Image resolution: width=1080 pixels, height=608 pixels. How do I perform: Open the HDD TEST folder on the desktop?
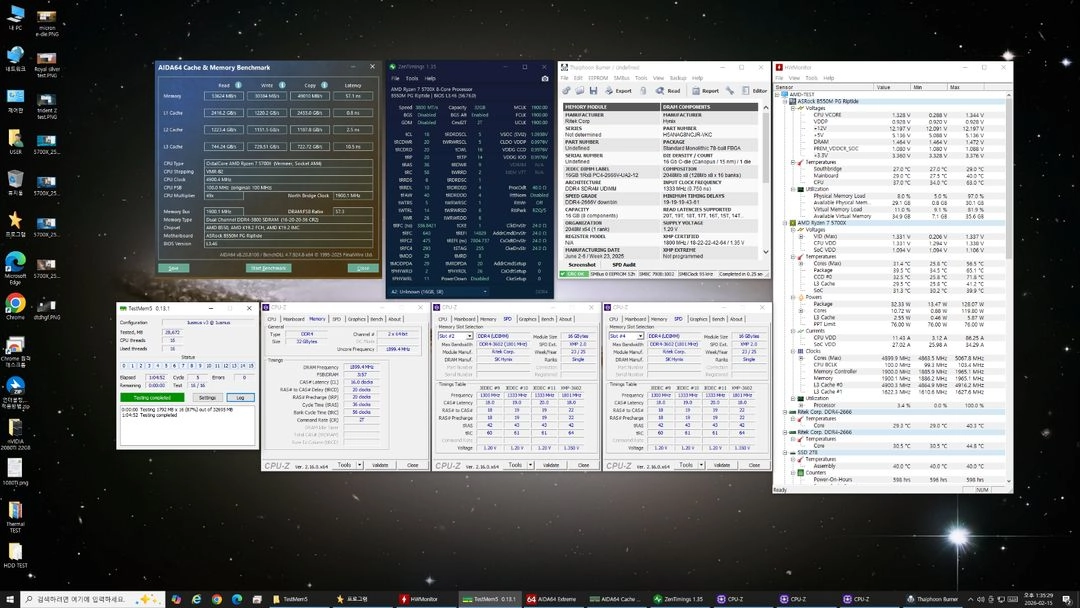(x=15, y=556)
